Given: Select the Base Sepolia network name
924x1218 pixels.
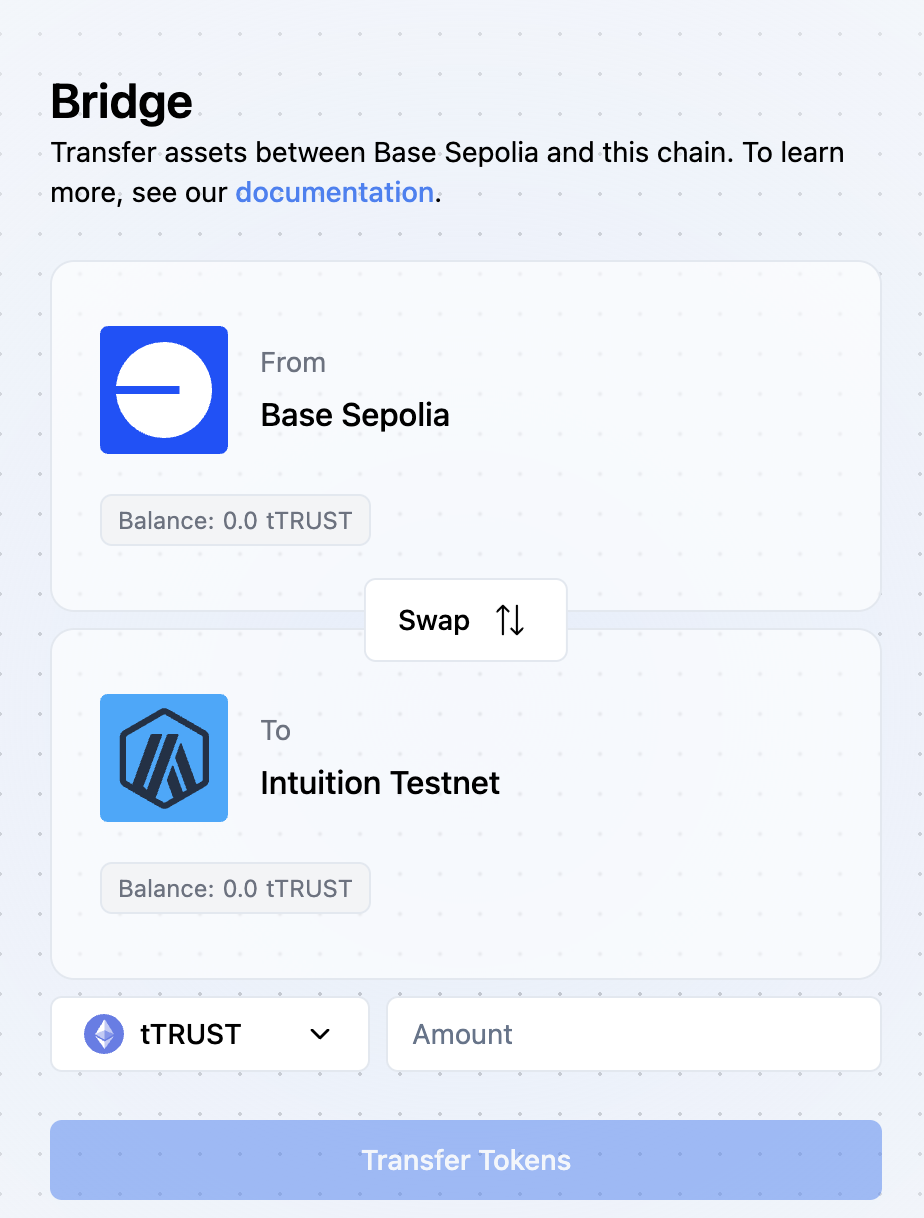Looking at the screenshot, I should [355, 414].
